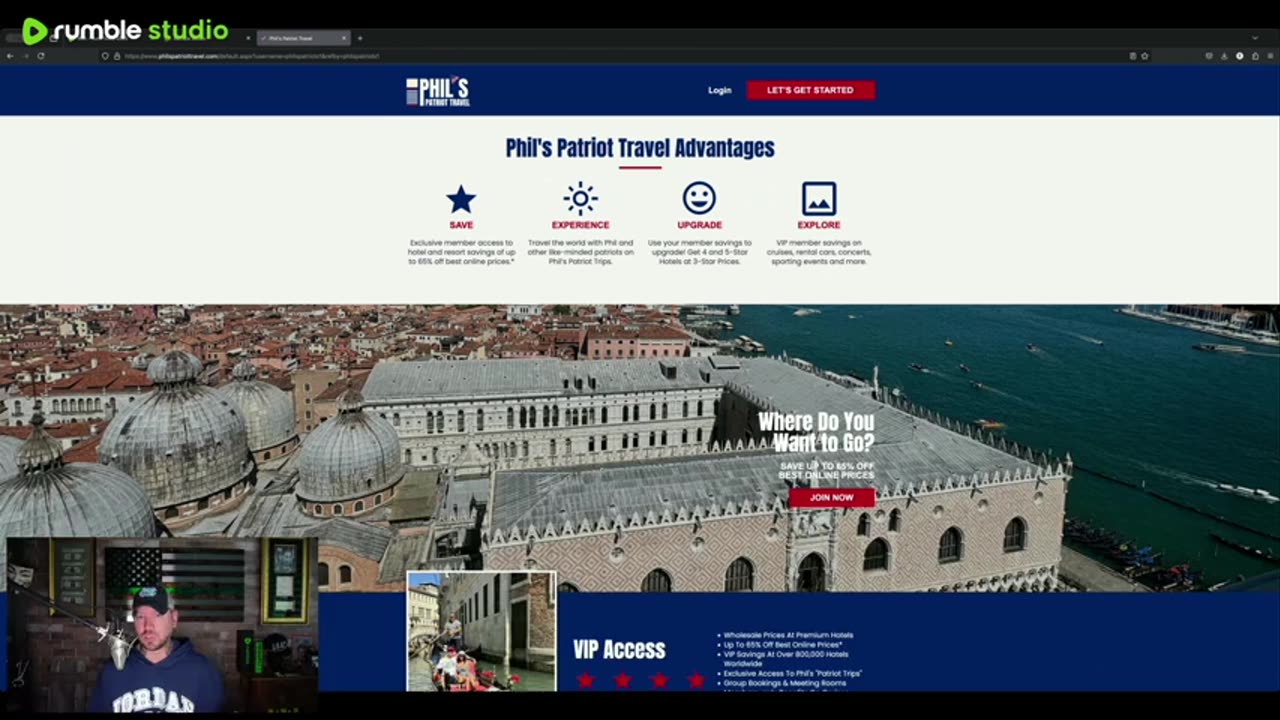
Task: Click SAVE UP TO 65% OFF text
Action: click(827, 466)
